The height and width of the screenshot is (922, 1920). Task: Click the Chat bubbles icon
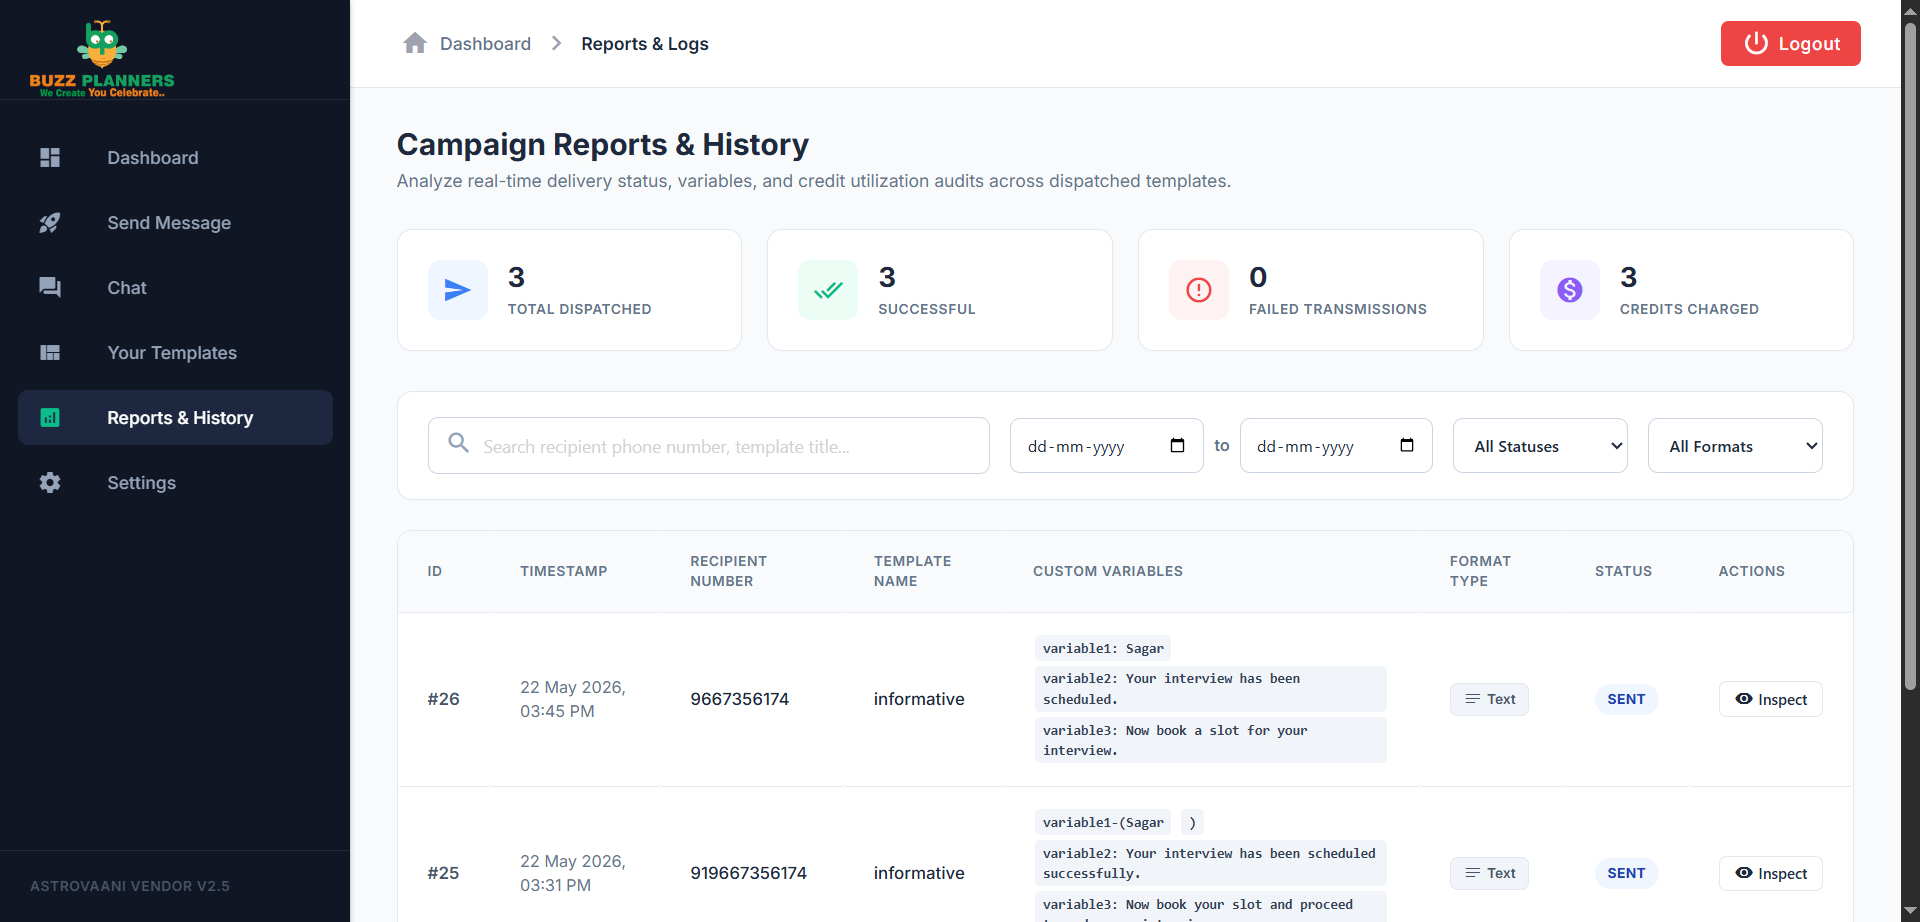(x=50, y=288)
